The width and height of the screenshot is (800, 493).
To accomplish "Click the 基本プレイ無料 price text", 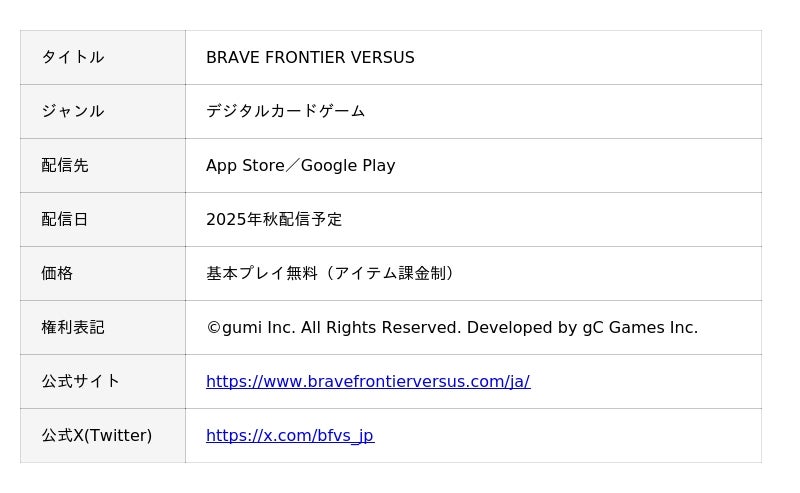I will click(262, 273).
